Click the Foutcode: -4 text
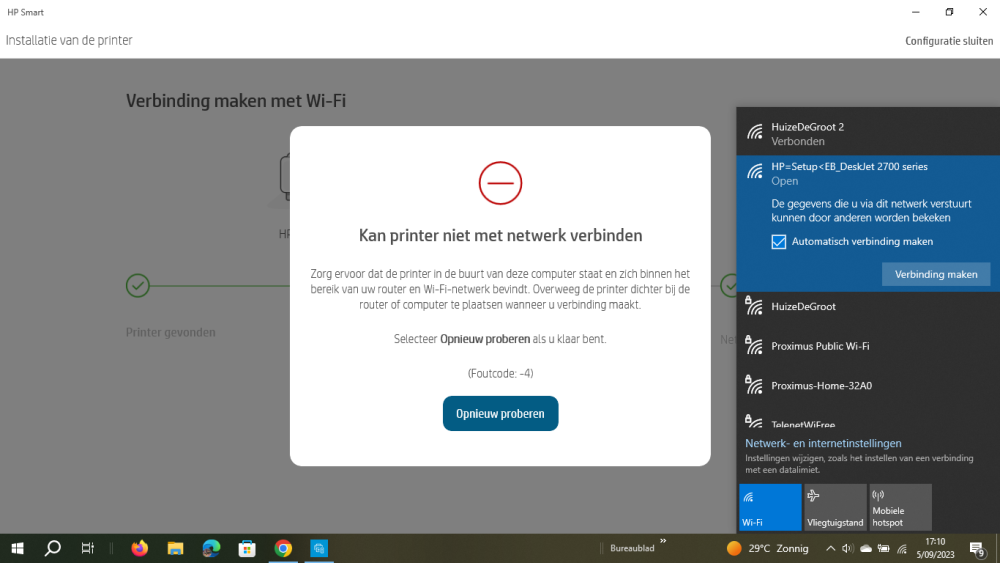 coord(500,374)
